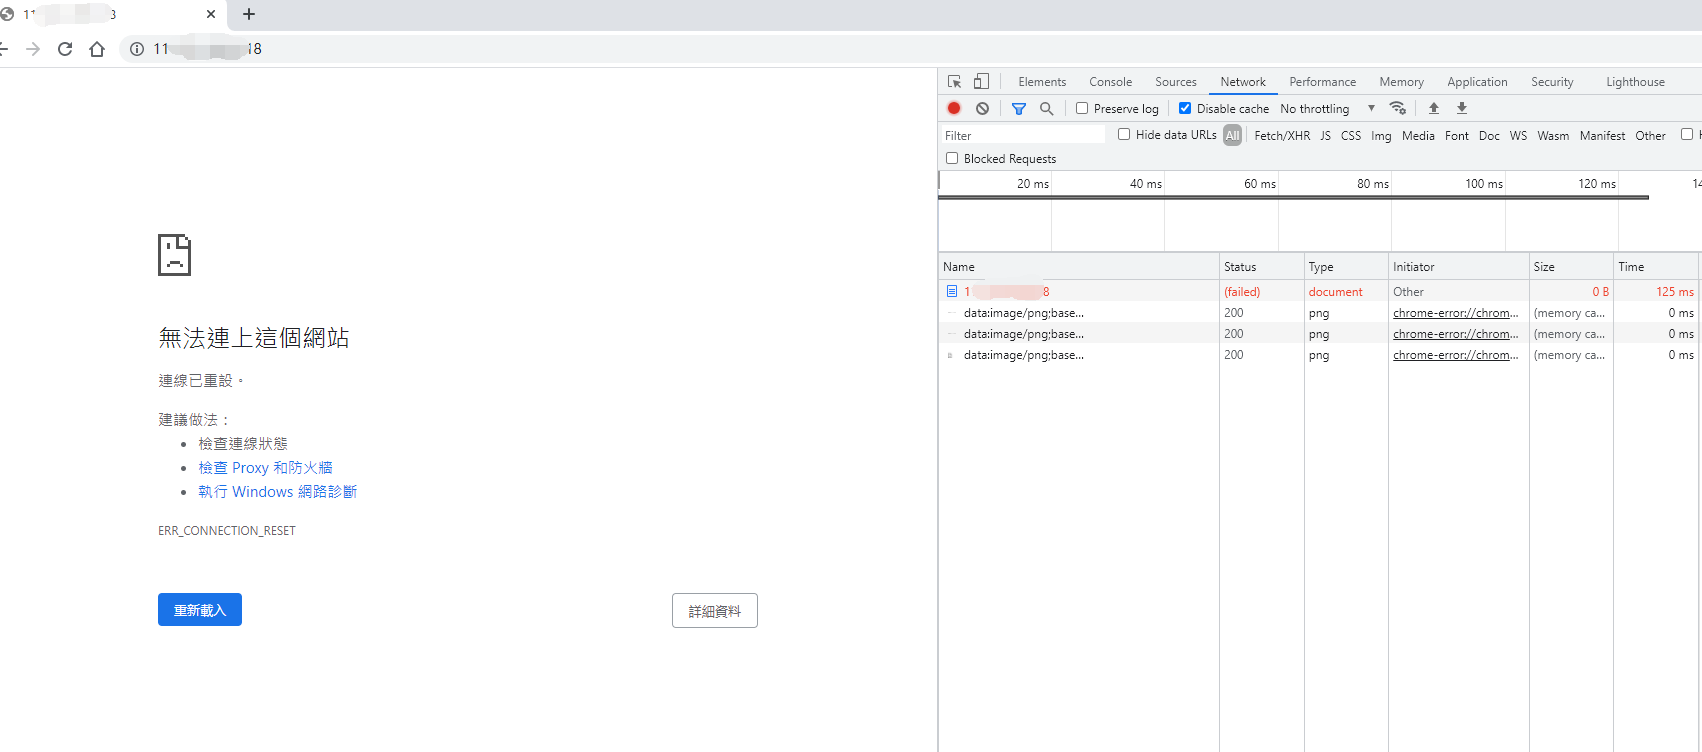Export HAR file with download arrow
This screenshot has width=1702, height=752.
pyautogui.click(x=1461, y=108)
